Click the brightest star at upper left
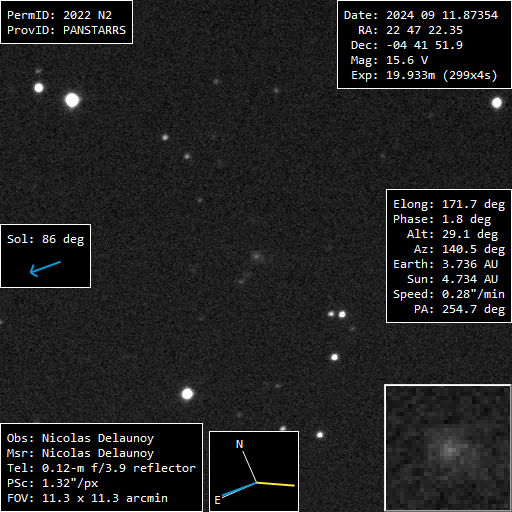The height and width of the screenshot is (512, 512). point(72,100)
